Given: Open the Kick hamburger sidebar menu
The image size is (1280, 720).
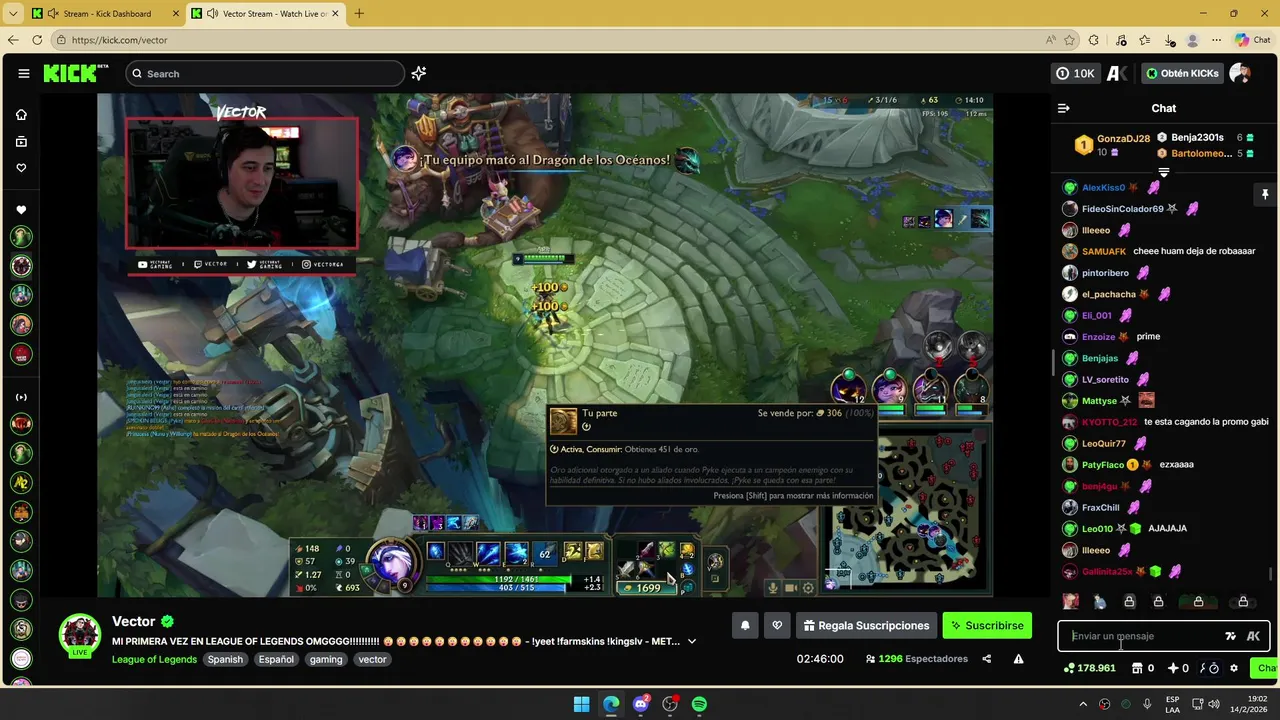Looking at the screenshot, I should click(x=24, y=73).
